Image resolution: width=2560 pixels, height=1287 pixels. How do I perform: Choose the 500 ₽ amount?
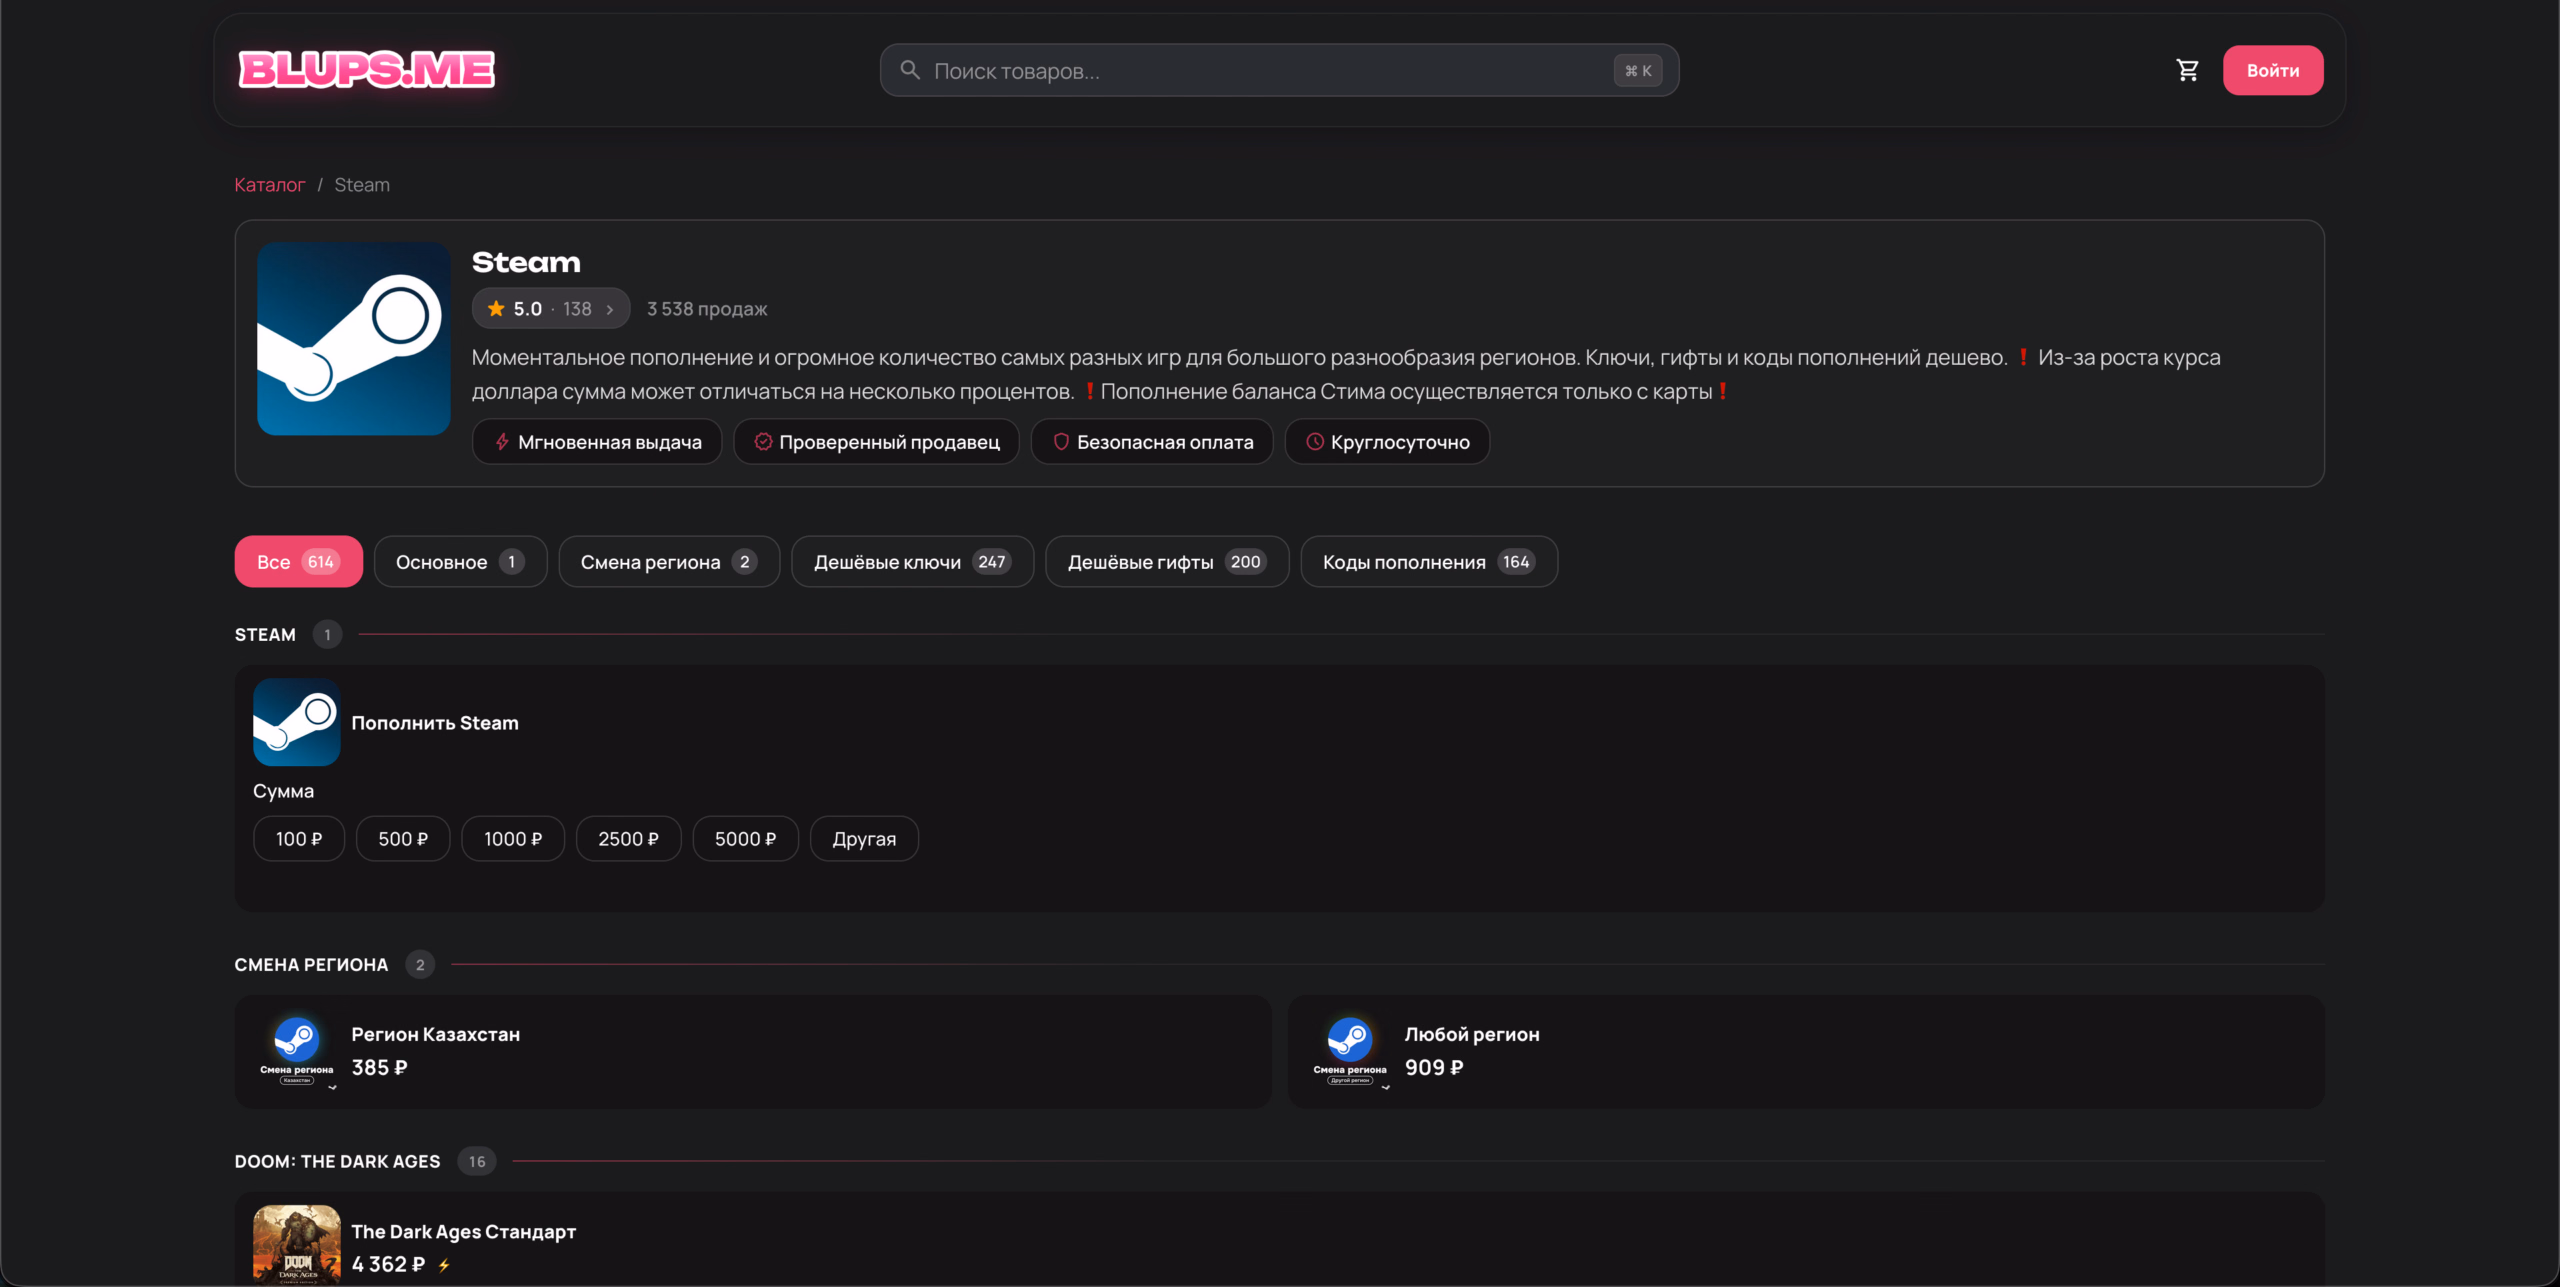(x=403, y=838)
